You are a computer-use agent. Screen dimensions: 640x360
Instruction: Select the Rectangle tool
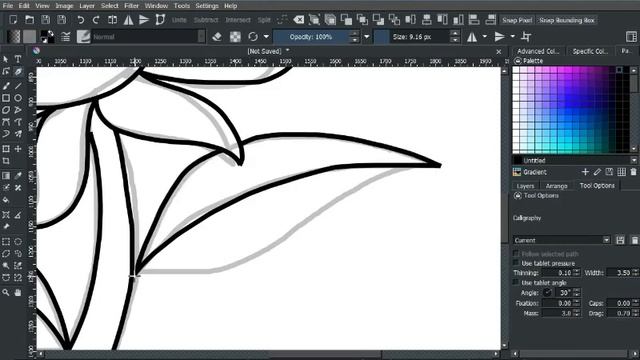click(x=6, y=98)
